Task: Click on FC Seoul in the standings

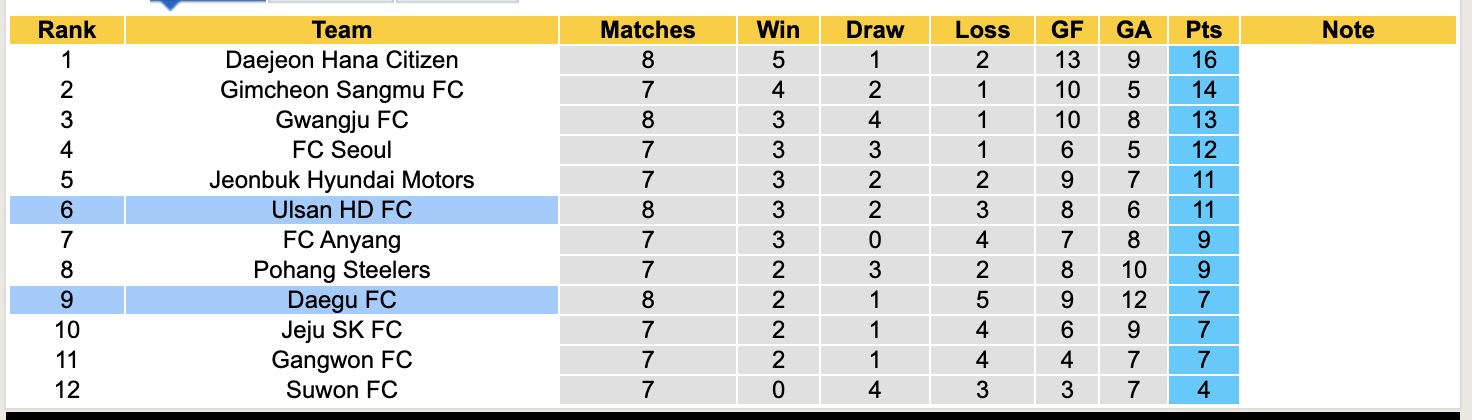Action: (341, 150)
